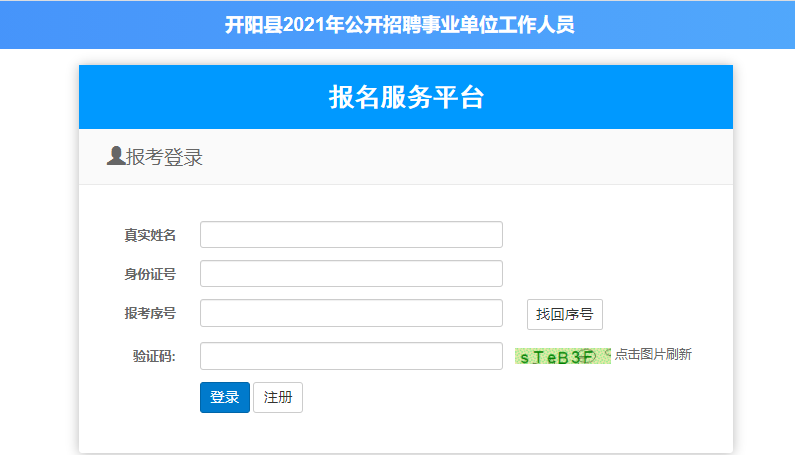Click the 开阳县2021年公开招聘 banner title

pos(400,24)
